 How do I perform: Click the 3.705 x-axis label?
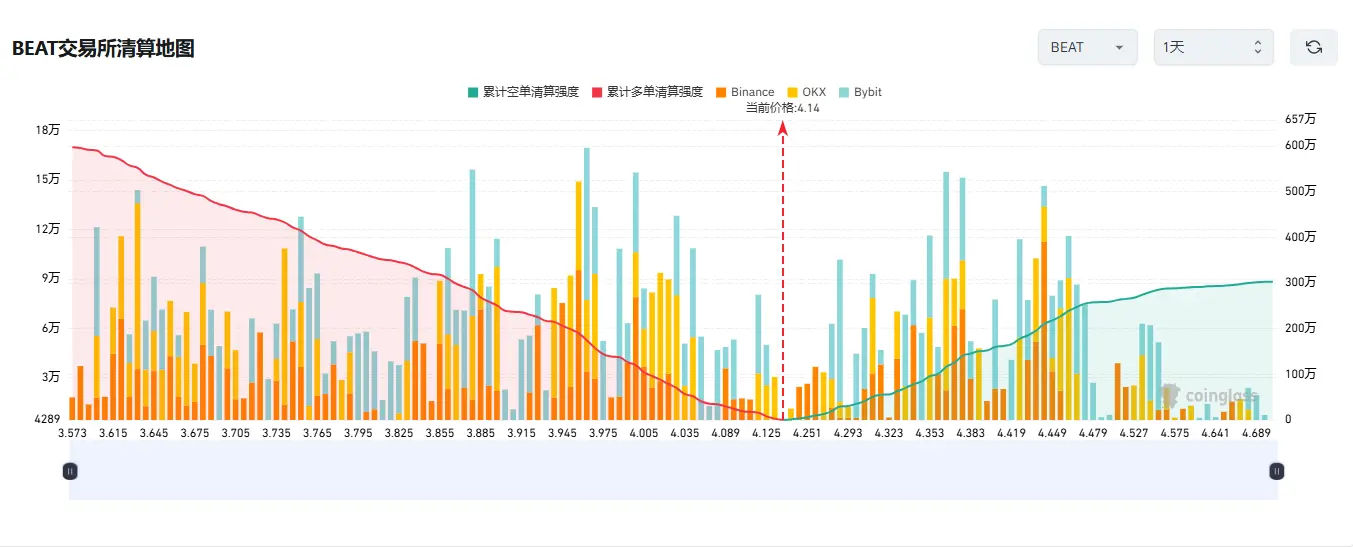[236, 433]
